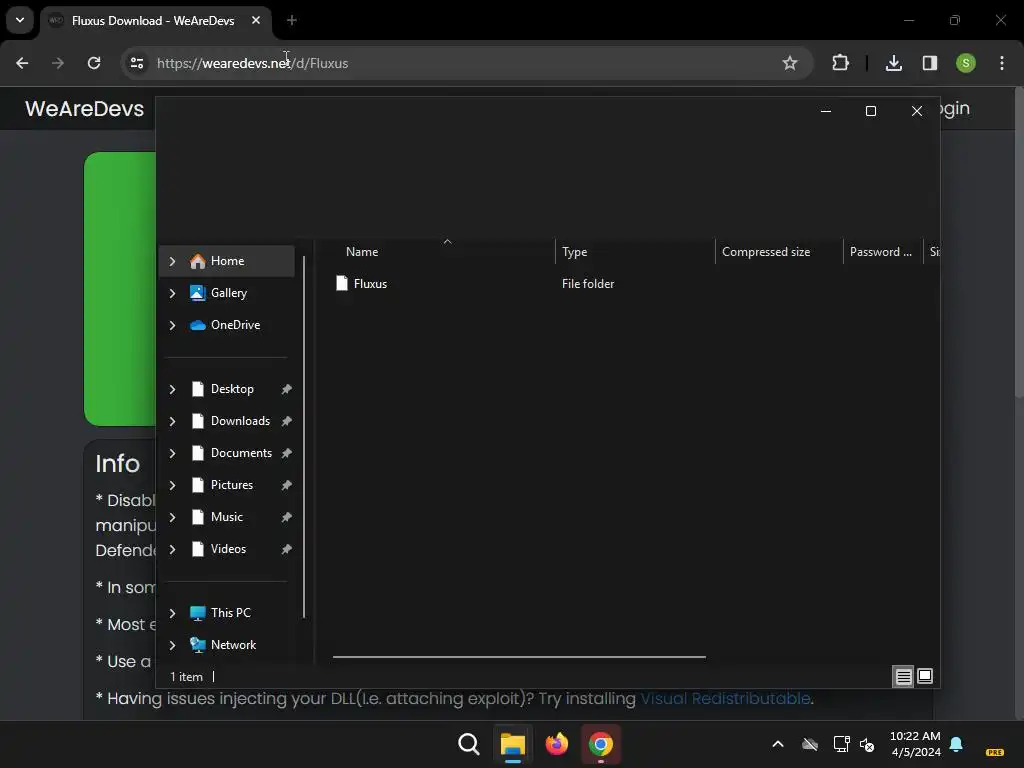Click the muted volume tray icon
Image resolution: width=1024 pixels, height=768 pixels.
click(x=867, y=744)
